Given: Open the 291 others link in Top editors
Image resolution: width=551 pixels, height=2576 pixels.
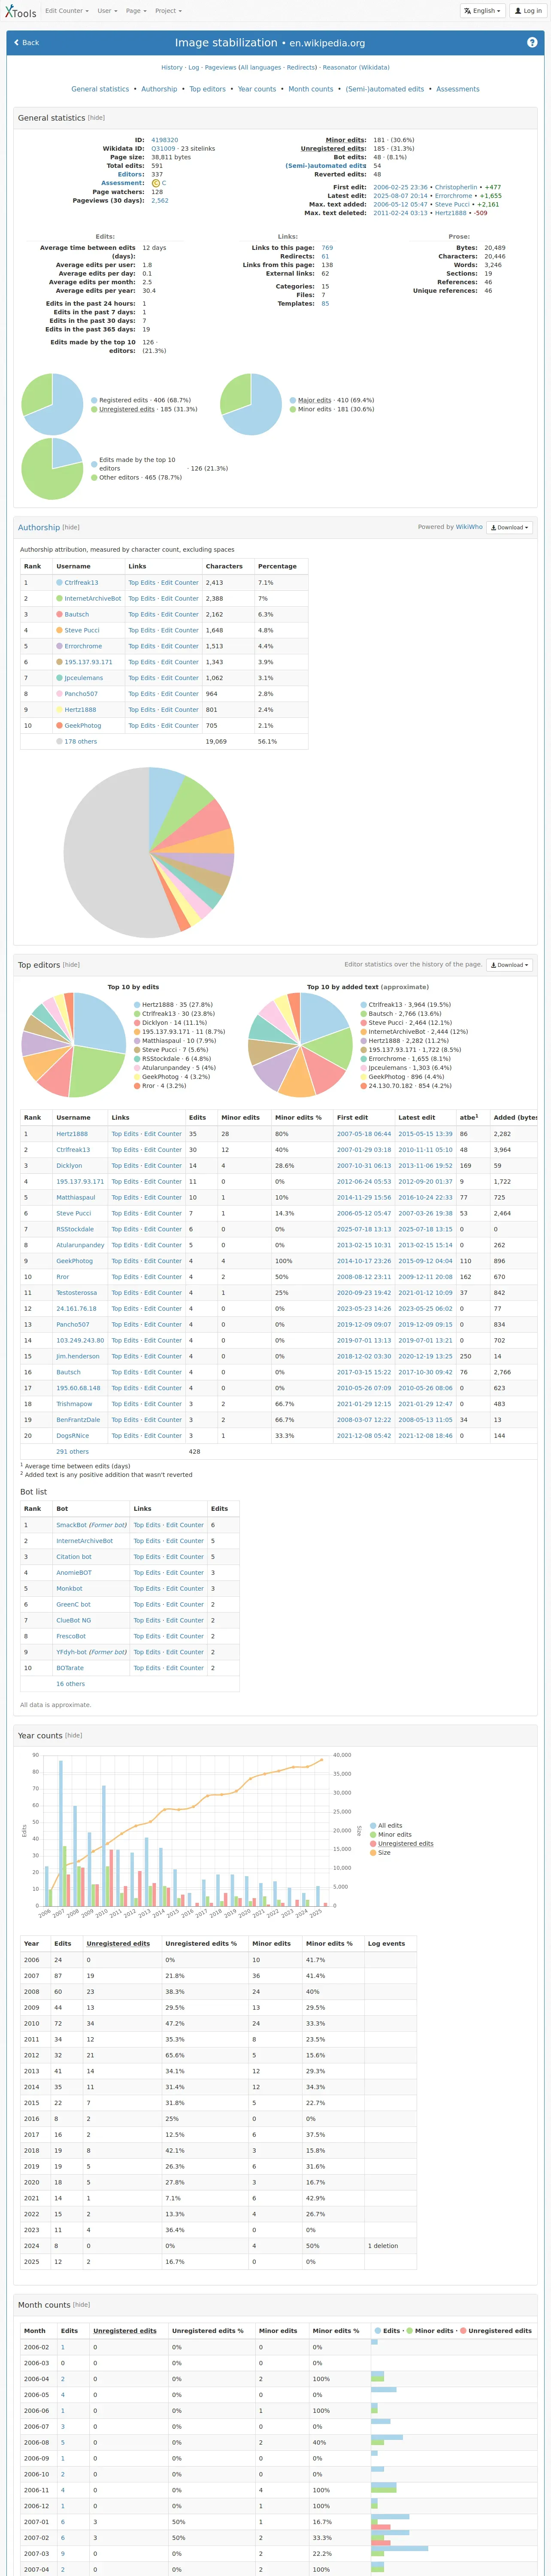Looking at the screenshot, I should tap(72, 1452).
